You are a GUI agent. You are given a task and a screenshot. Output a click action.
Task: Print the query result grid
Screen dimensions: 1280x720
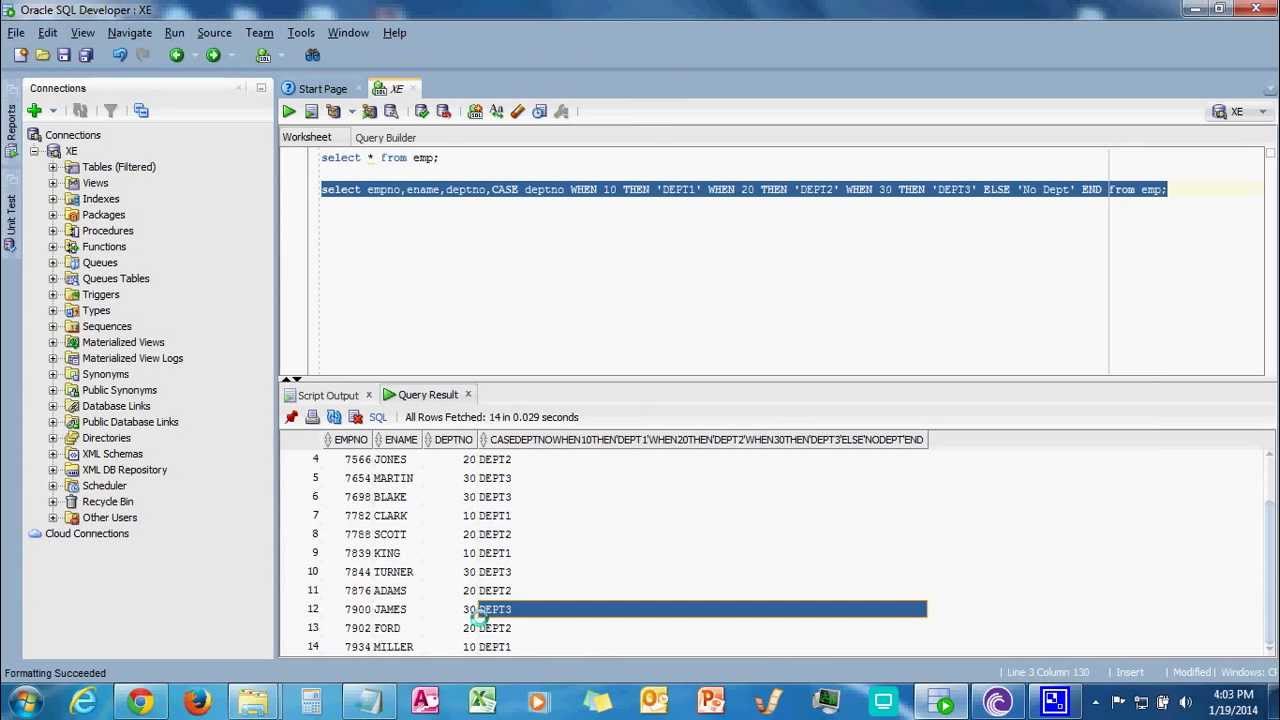(312, 417)
